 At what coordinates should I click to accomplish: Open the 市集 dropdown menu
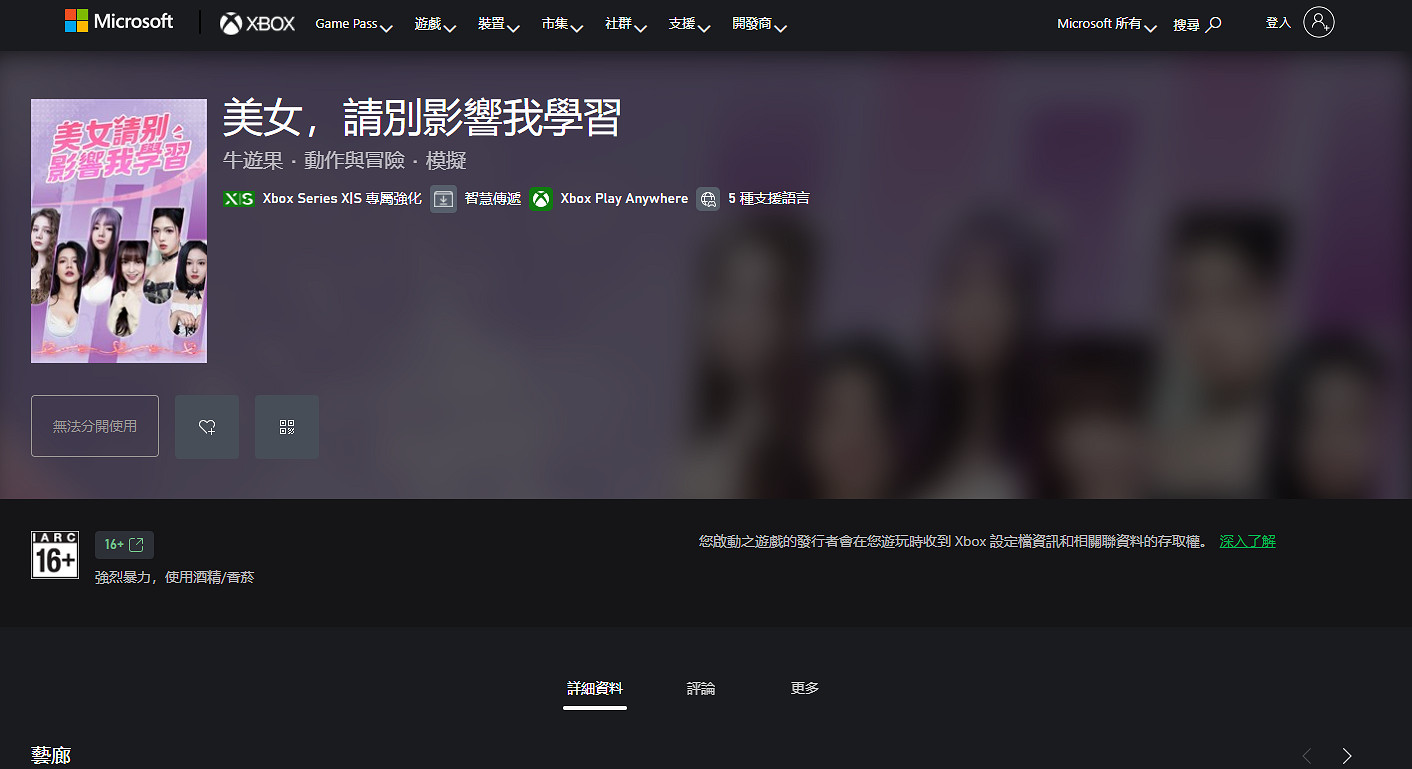pyautogui.click(x=561, y=24)
